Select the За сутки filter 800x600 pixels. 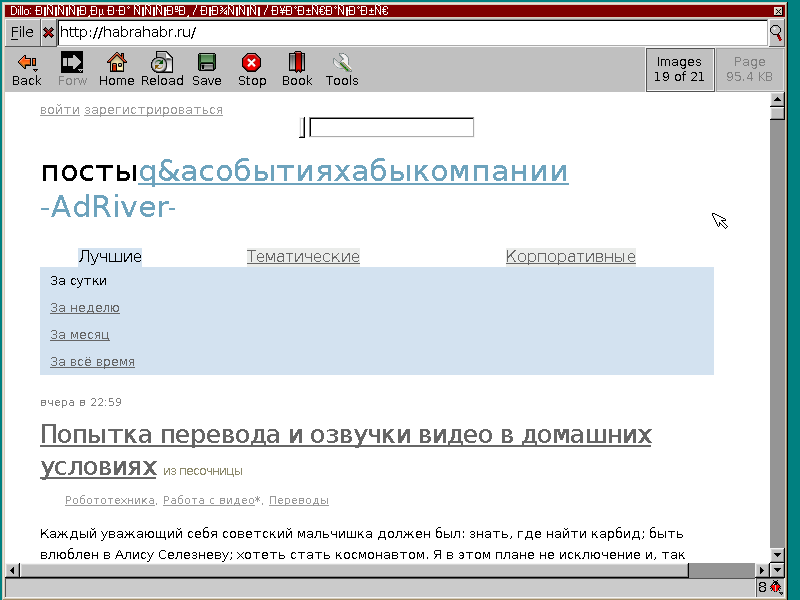(78, 281)
